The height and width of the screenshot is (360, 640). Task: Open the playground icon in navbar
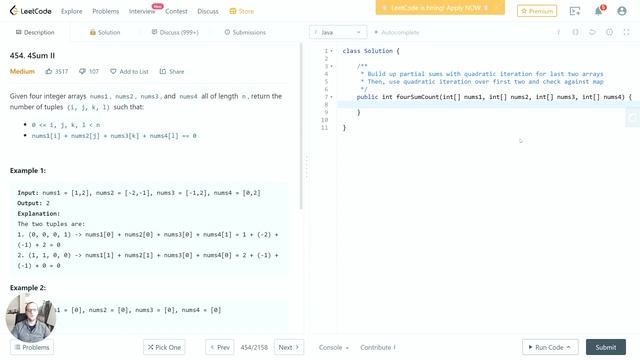click(575, 11)
